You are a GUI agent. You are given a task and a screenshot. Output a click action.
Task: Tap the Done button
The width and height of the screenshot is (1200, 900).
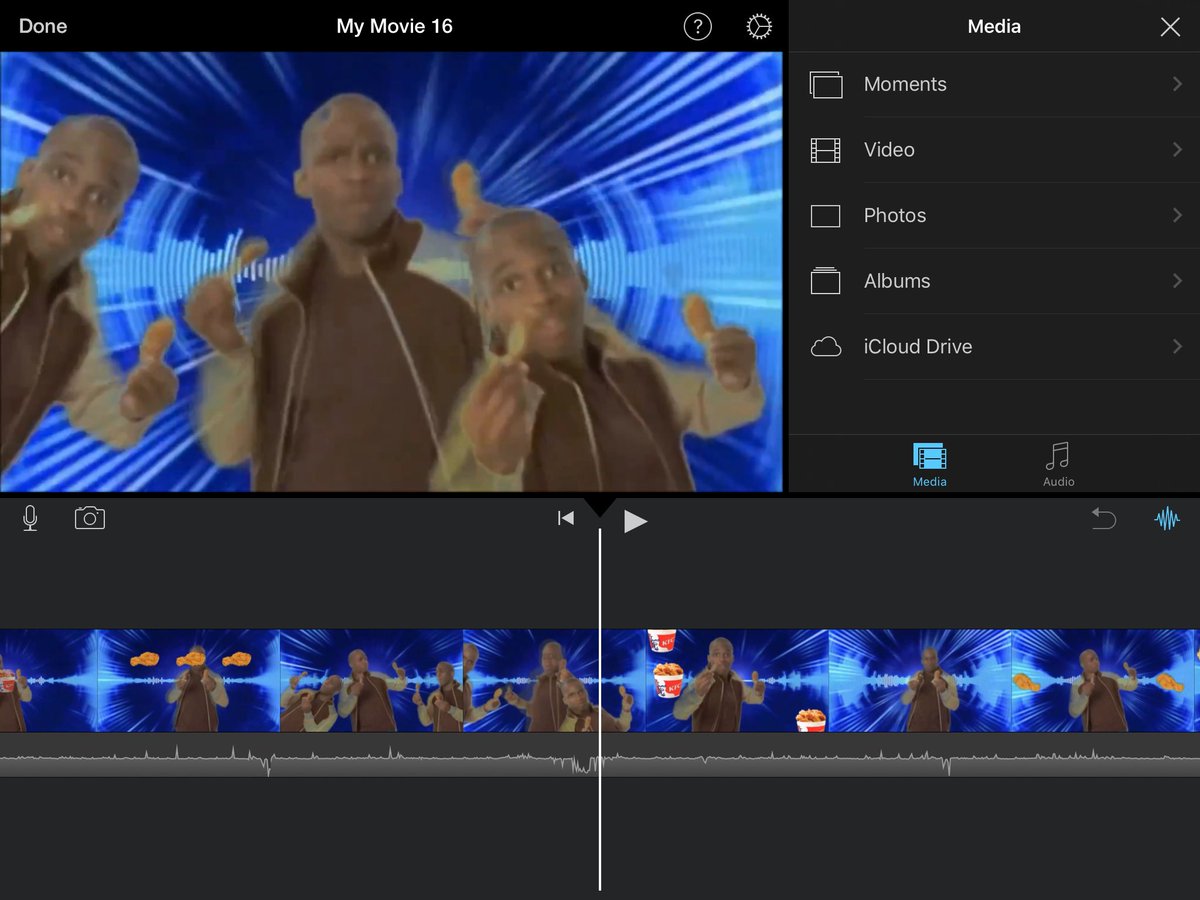pyautogui.click(x=43, y=26)
